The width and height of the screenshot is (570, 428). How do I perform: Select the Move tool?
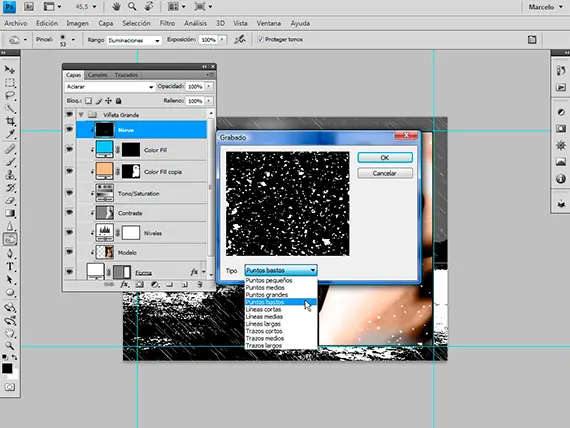click(x=10, y=69)
